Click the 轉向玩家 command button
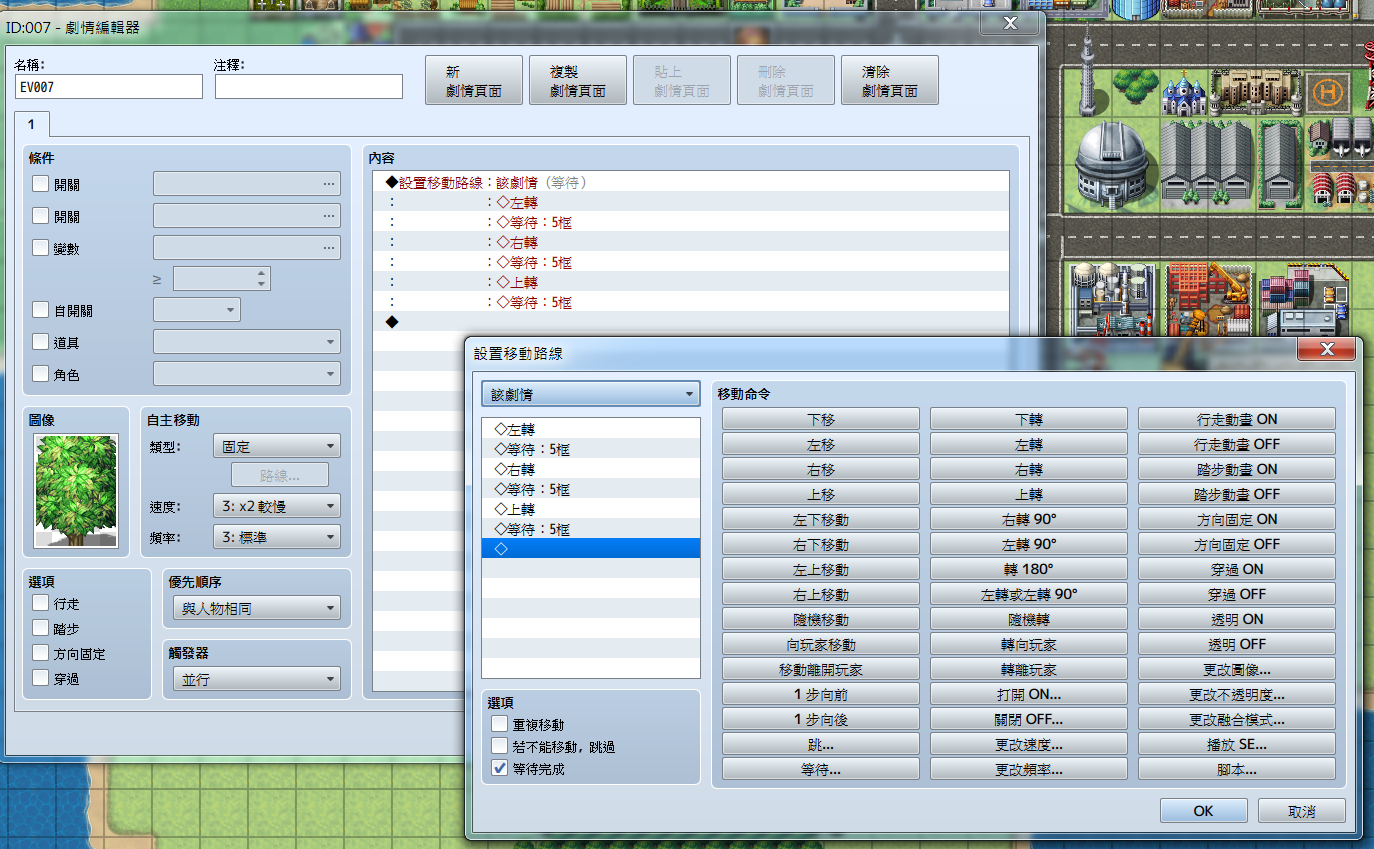The image size is (1374, 849). click(x=1029, y=644)
